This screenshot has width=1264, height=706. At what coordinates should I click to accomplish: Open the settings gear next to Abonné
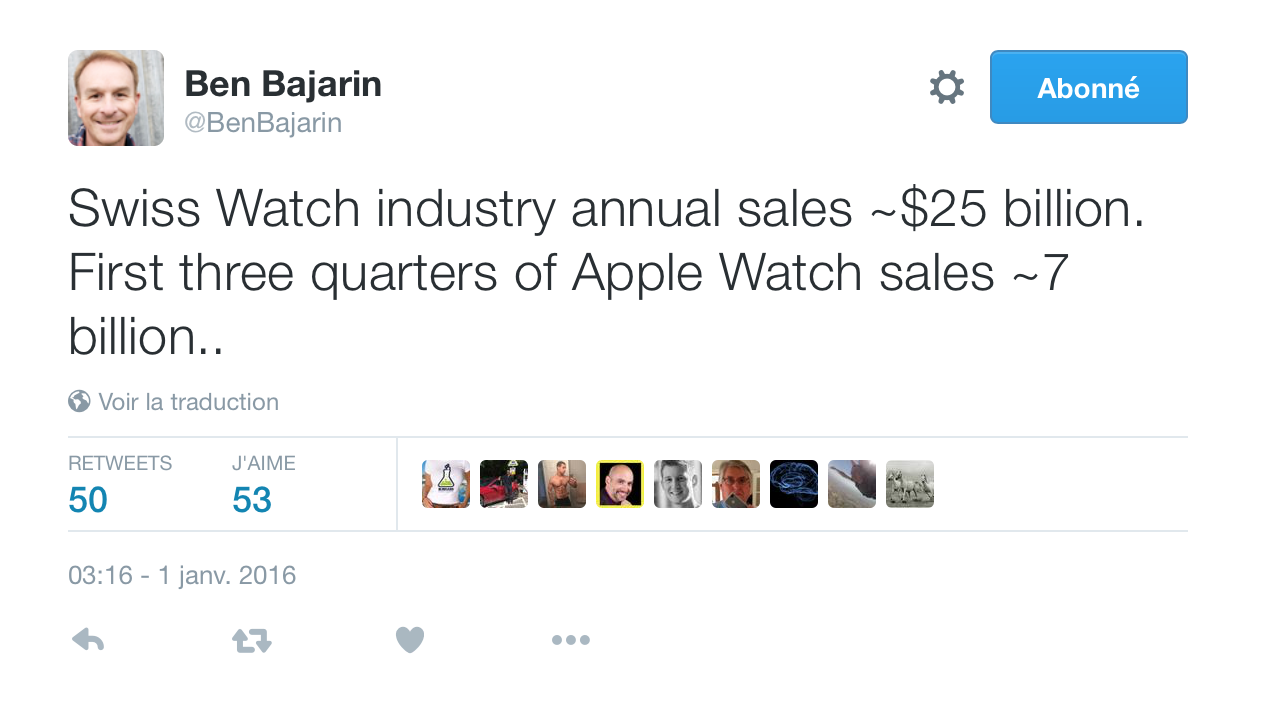pyautogui.click(x=946, y=87)
